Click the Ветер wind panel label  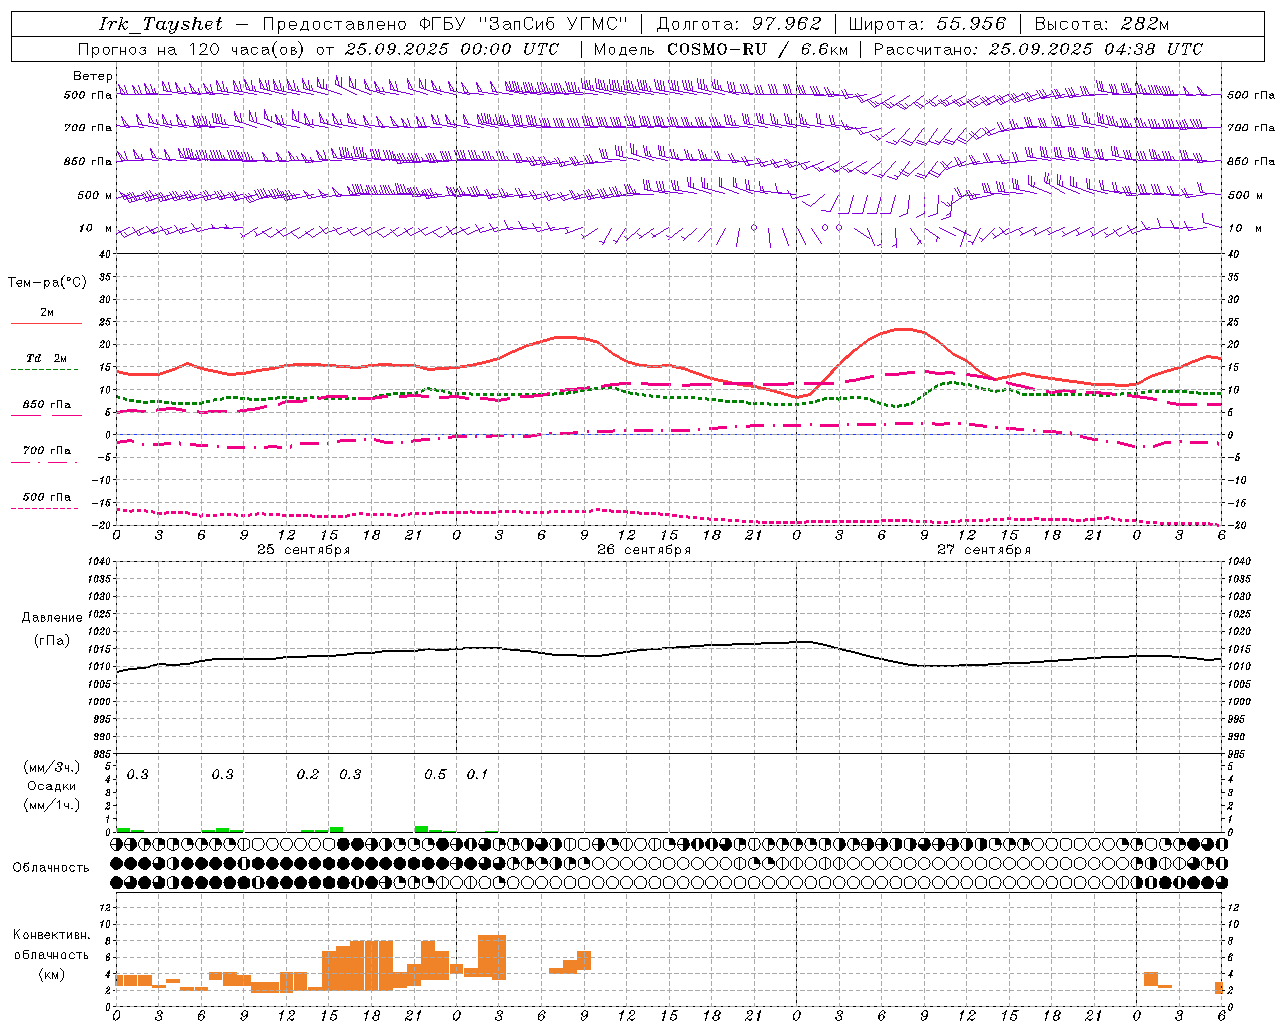click(x=92, y=76)
